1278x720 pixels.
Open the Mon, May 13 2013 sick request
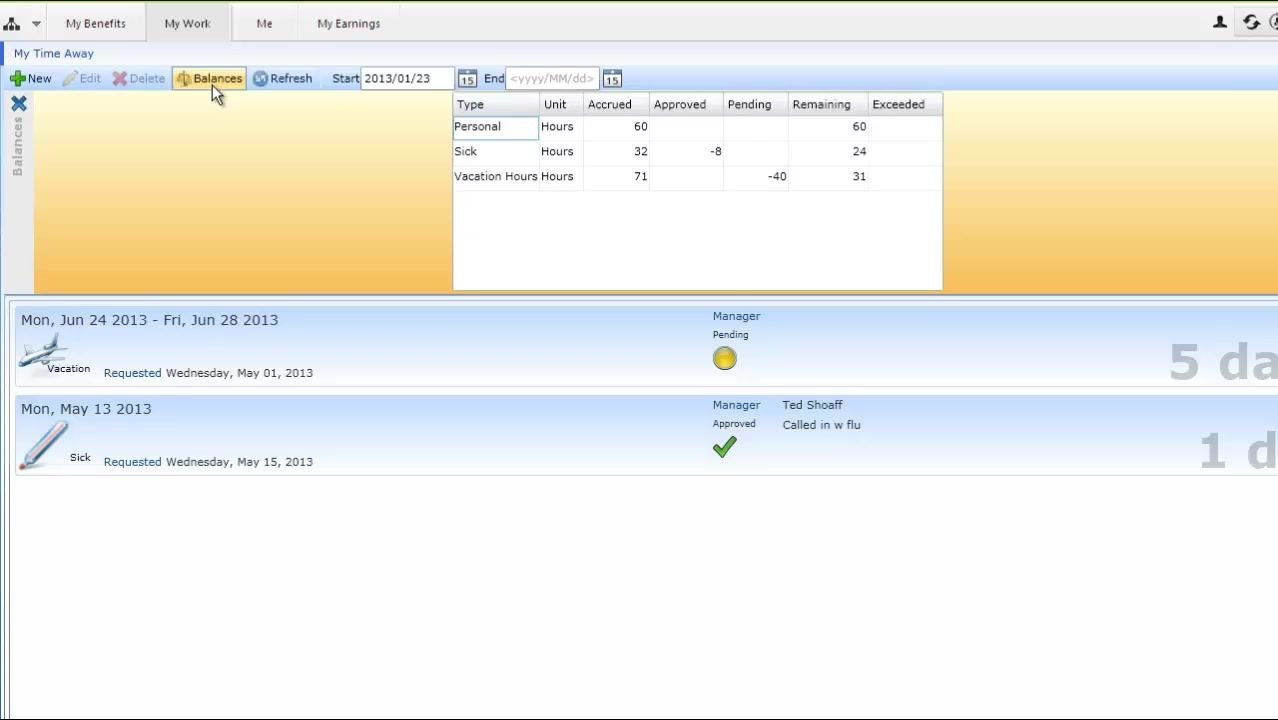pyautogui.click(x=646, y=435)
